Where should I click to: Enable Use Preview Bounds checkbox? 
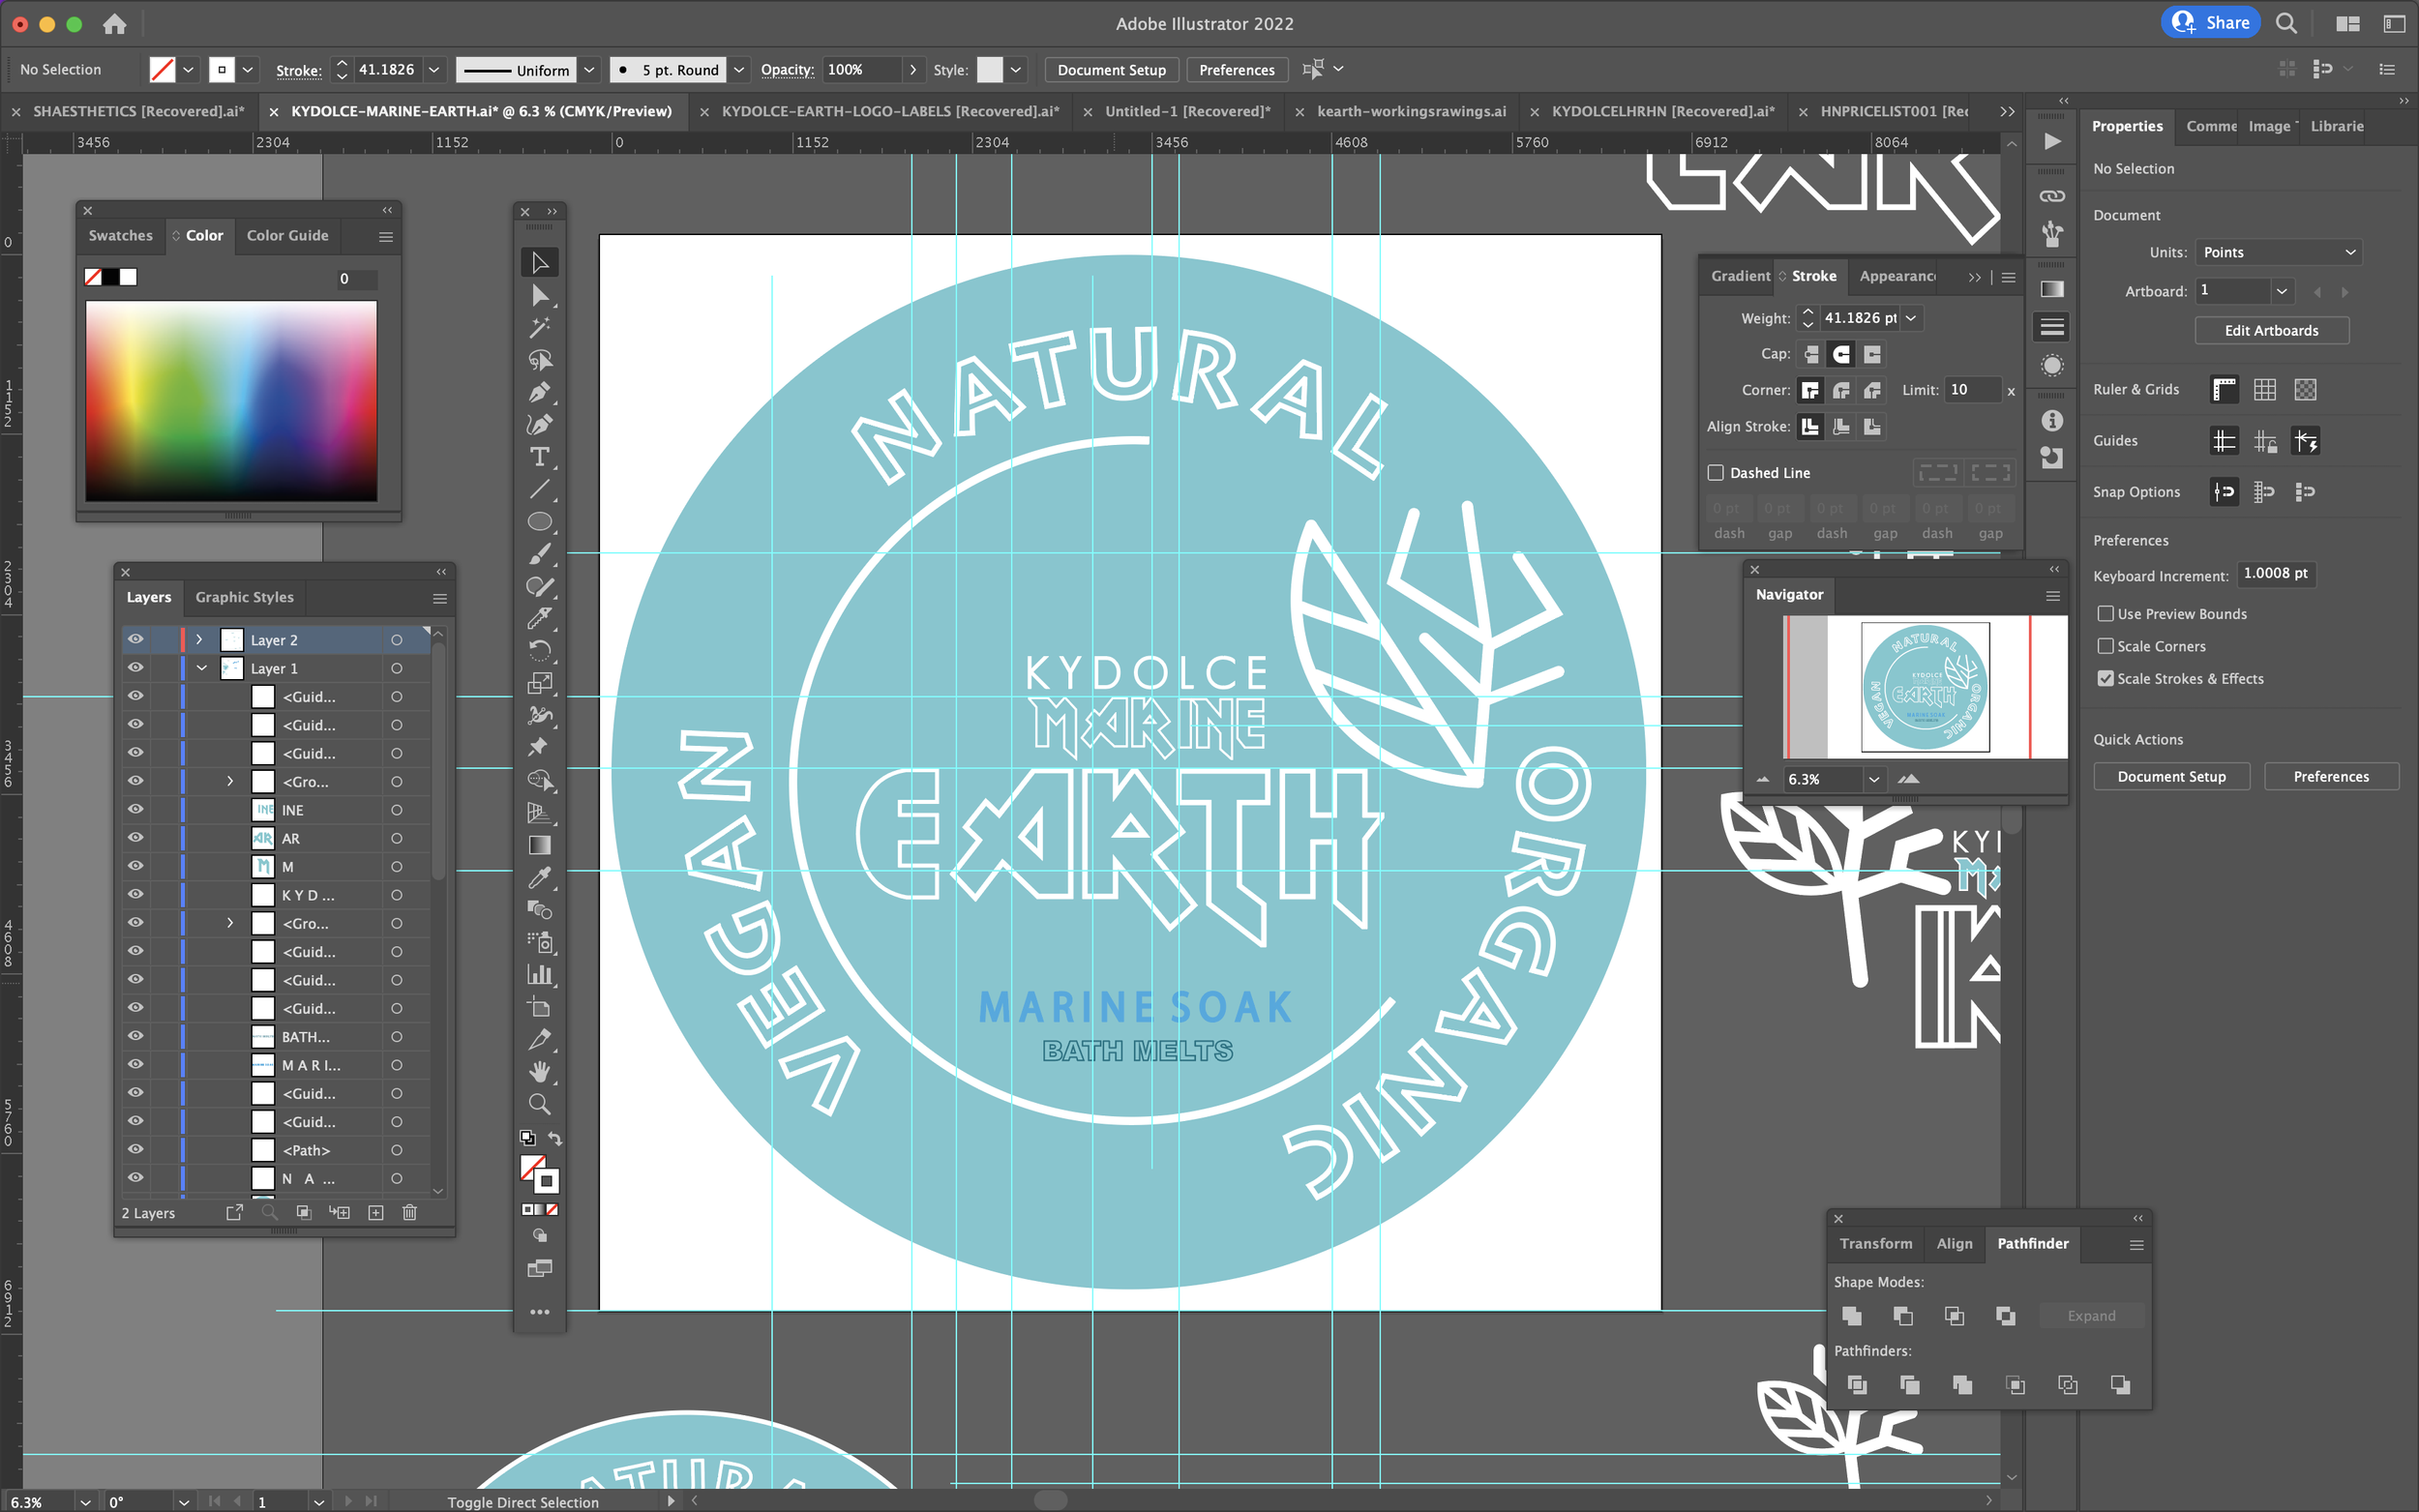(x=2105, y=614)
